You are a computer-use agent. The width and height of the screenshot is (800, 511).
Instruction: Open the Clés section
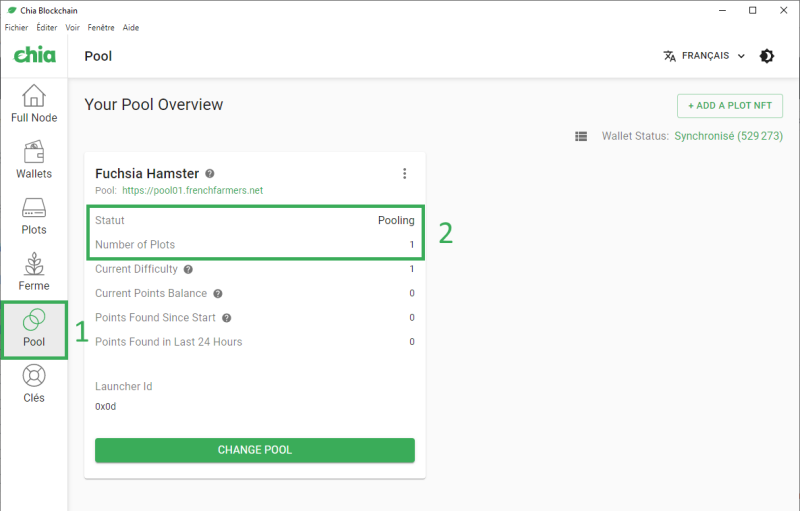click(34, 385)
